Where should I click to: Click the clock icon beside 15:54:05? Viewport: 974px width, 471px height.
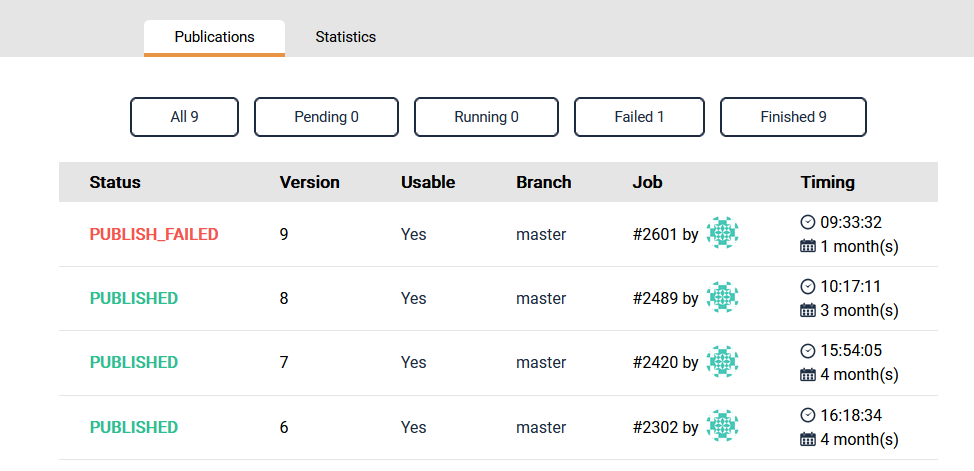coord(808,350)
